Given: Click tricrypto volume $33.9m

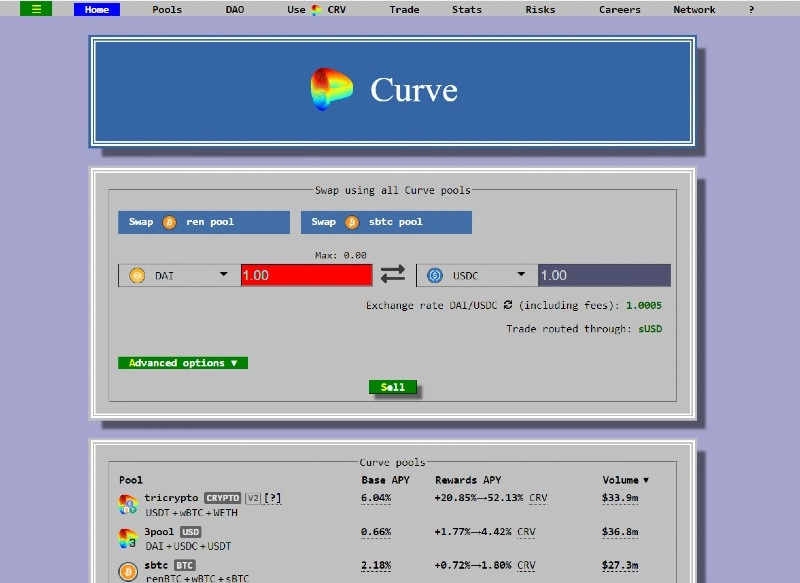Looking at the screenshot, I should click(x=620, y=498).
